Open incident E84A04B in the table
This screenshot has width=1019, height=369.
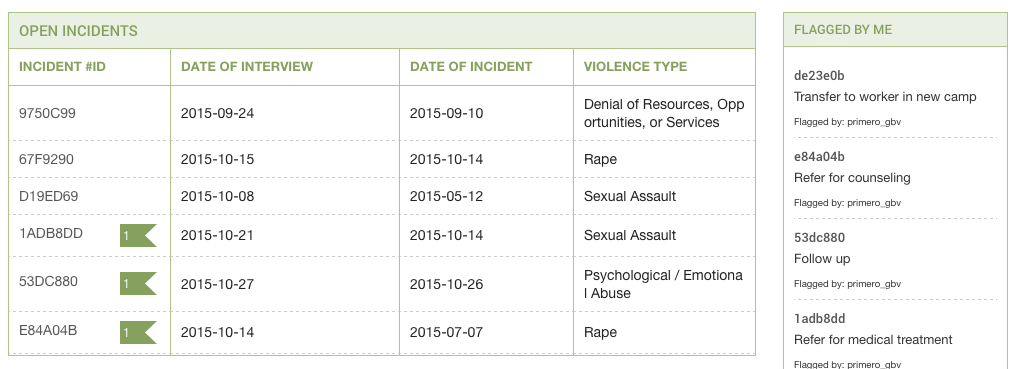click(x=48, y=330)
